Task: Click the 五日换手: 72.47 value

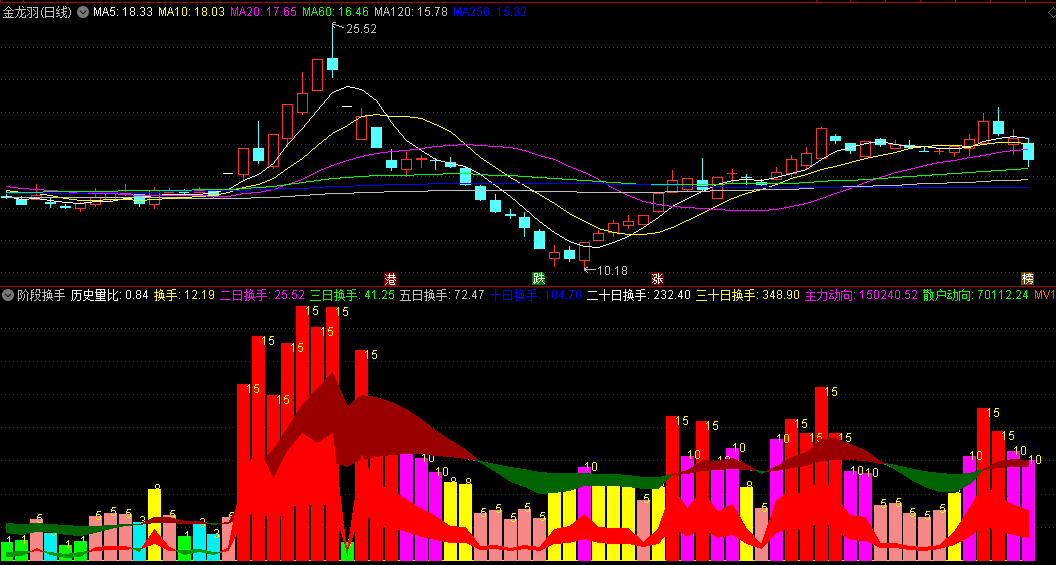Action: tap(442, 294)
